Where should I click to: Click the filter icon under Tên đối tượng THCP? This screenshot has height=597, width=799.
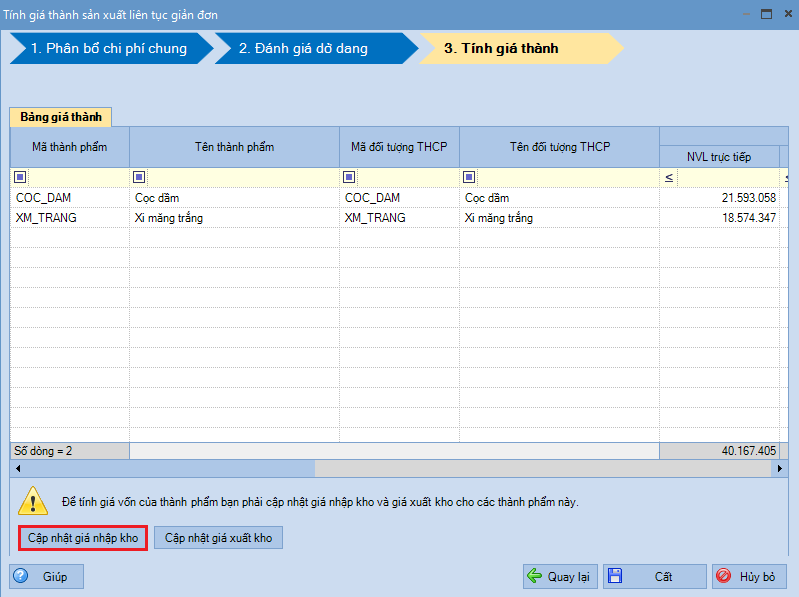(x=469, y=177)
